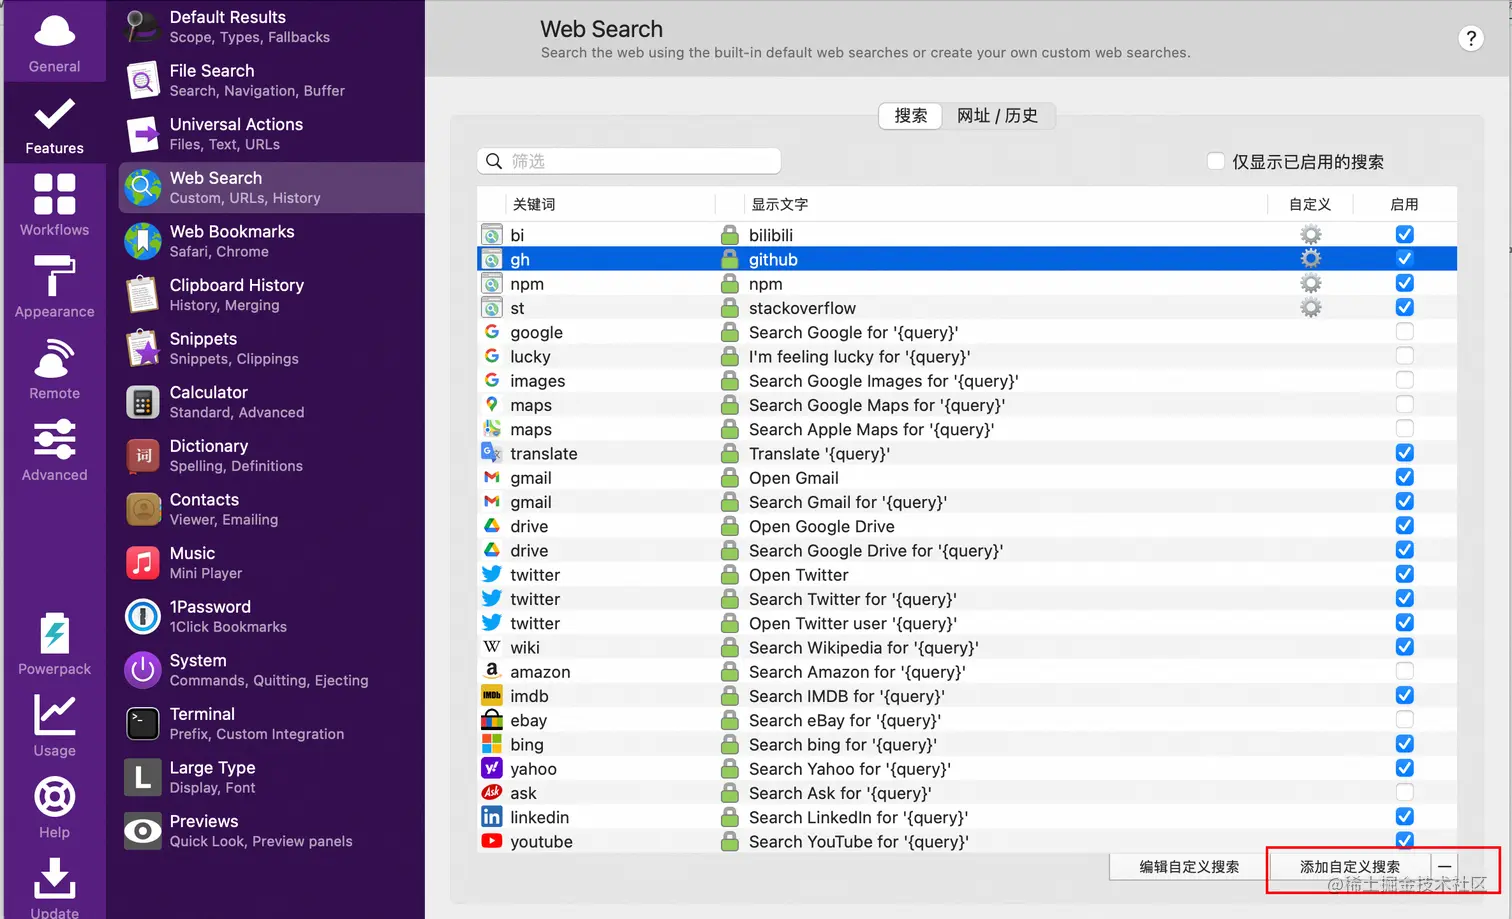Click the 筛选 filter search field
Viewport: 1512px width, 919px height.
[629, 161]
